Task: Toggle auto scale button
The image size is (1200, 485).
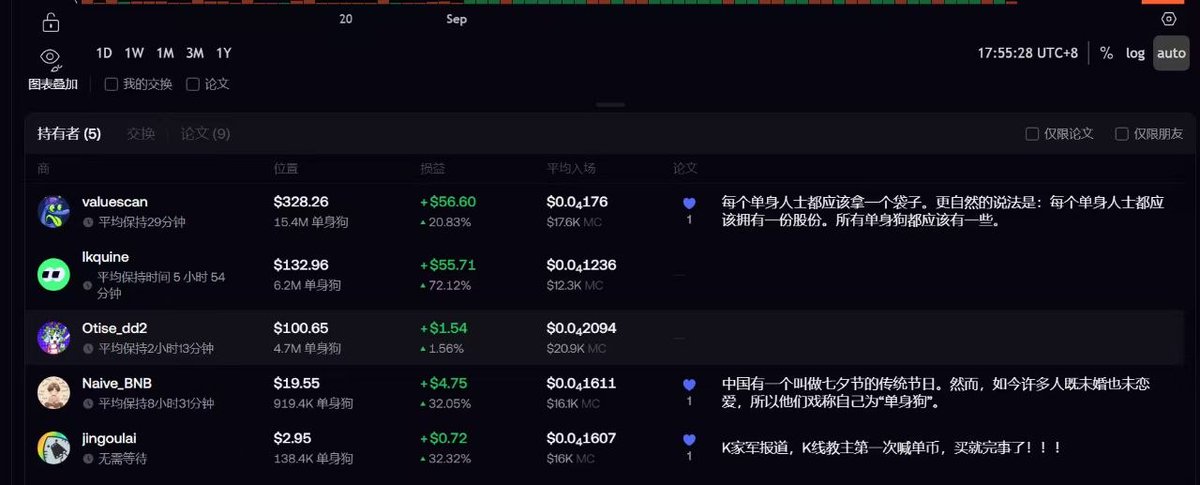Action: pyautogui.click(x=1171, y=53)
